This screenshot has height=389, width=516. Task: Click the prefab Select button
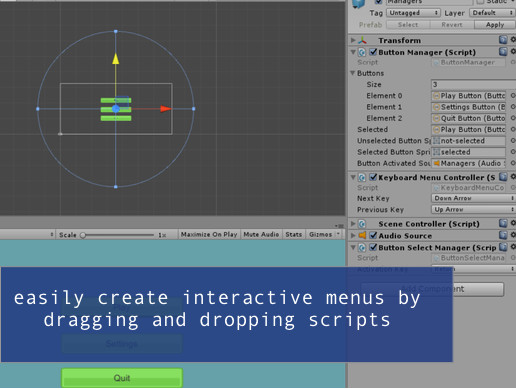coord(408,25)
